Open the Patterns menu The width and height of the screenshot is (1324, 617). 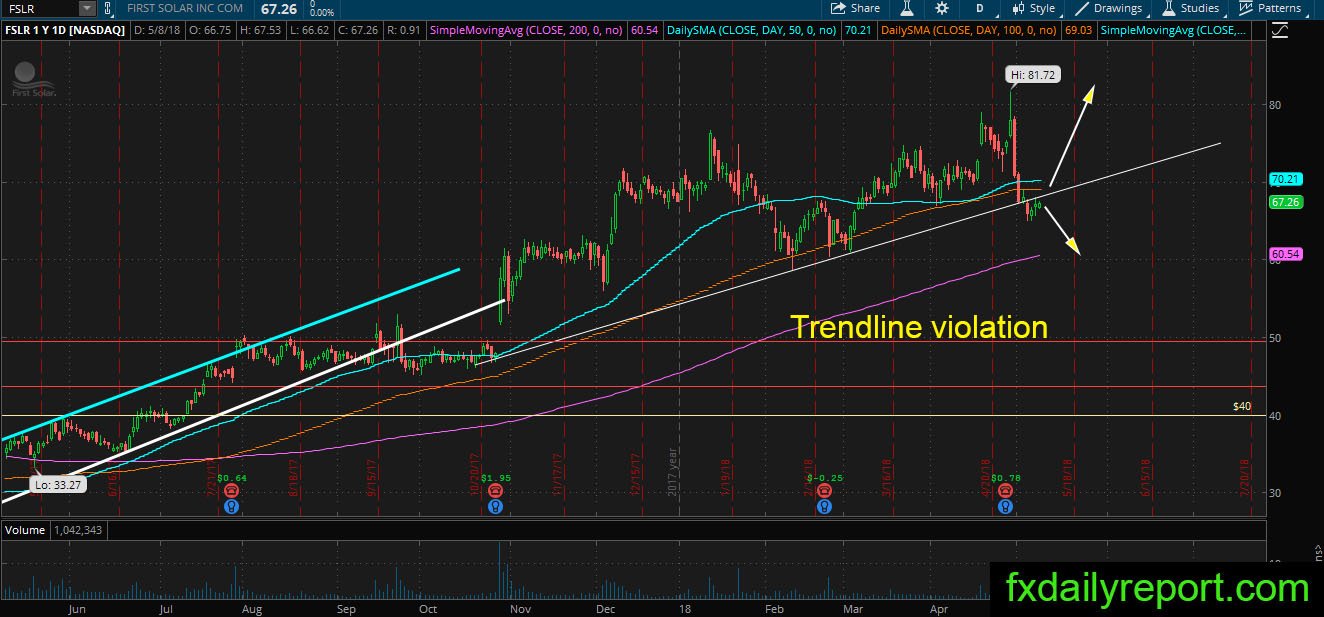[x=1271, y=8]
